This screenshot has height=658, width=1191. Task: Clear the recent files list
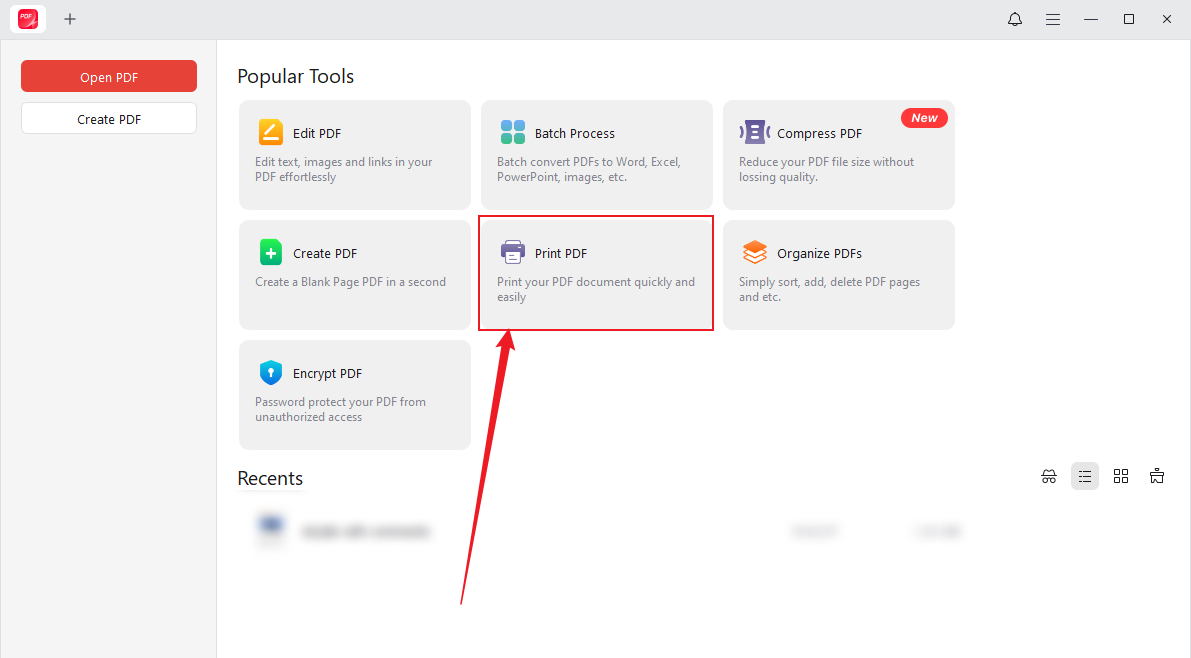tap(1157, 477)
